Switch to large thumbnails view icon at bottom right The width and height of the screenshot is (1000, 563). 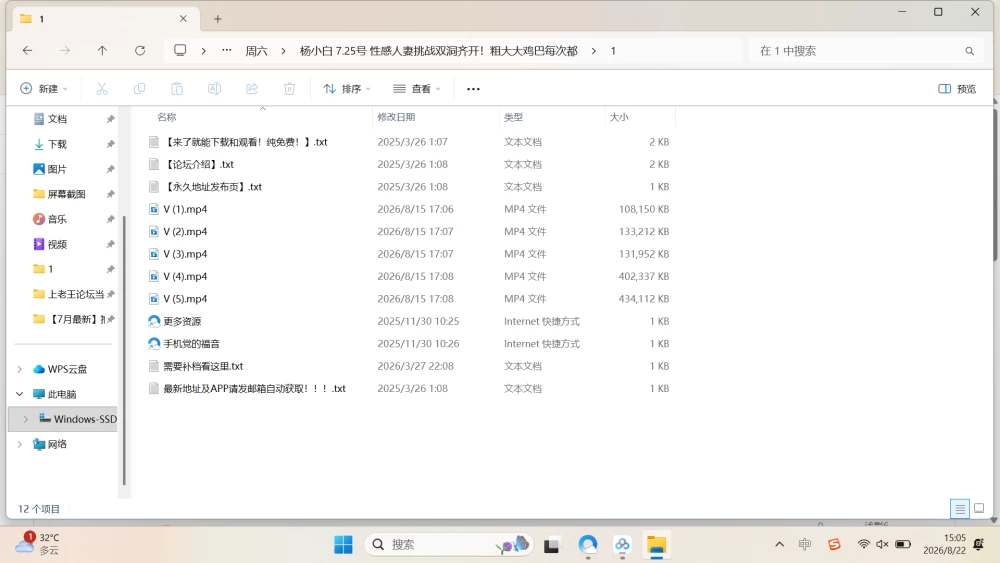point(979,508)
